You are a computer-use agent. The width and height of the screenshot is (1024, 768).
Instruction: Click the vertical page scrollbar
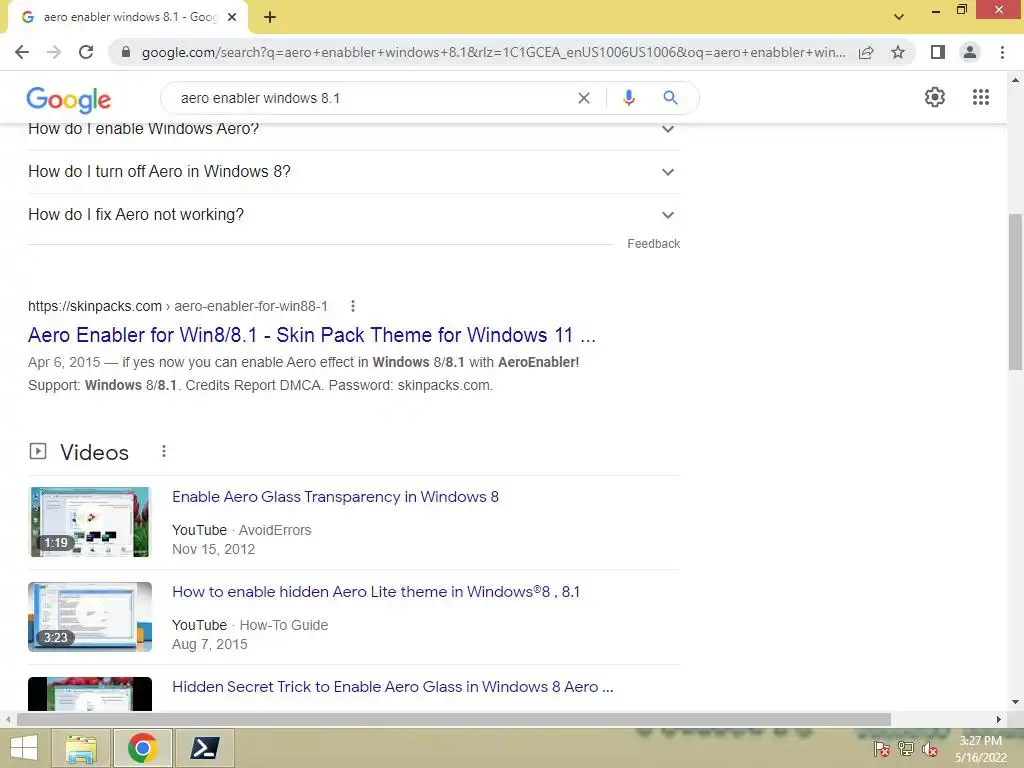pos(1015,292)
